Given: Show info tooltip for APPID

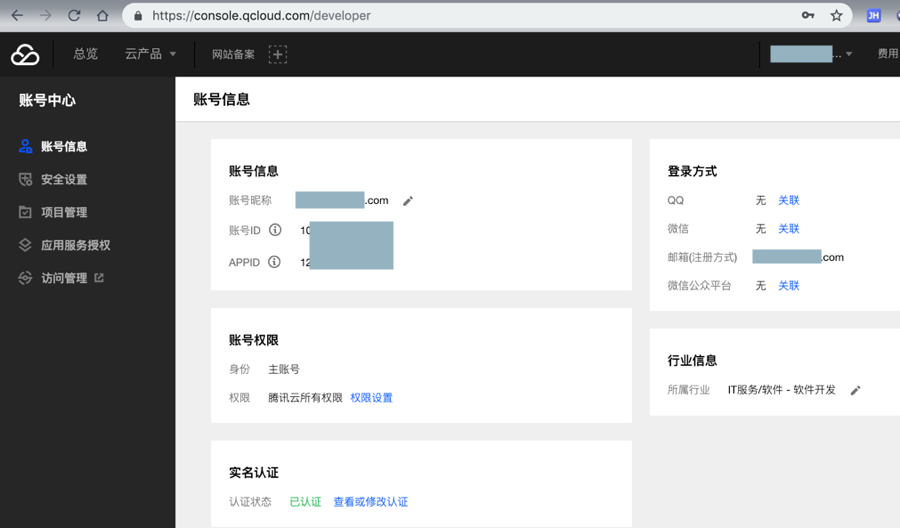Looking at the screenshot, I should tap(274, 262).
